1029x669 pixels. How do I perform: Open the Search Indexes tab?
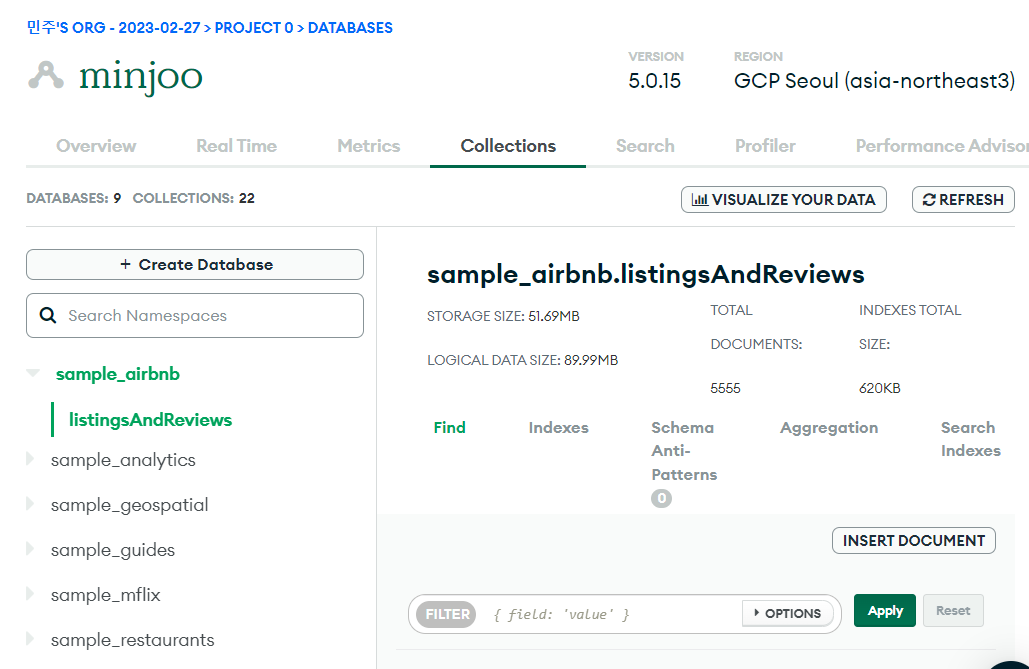[971, 439]
